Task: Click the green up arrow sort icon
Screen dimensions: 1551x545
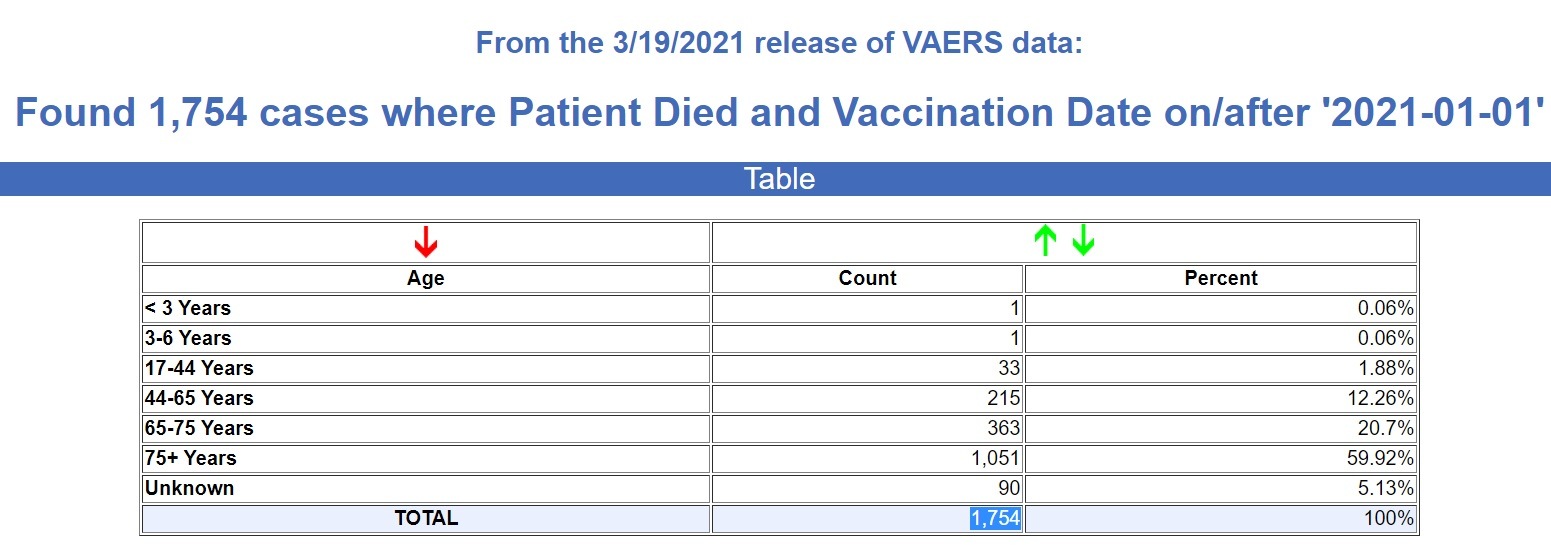Action: tap(1044, 241)
